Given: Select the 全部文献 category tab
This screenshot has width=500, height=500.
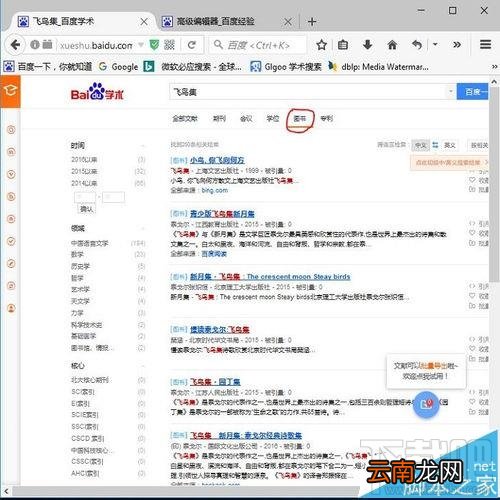Looking at the screenshot, I should [x=185, y=118].
